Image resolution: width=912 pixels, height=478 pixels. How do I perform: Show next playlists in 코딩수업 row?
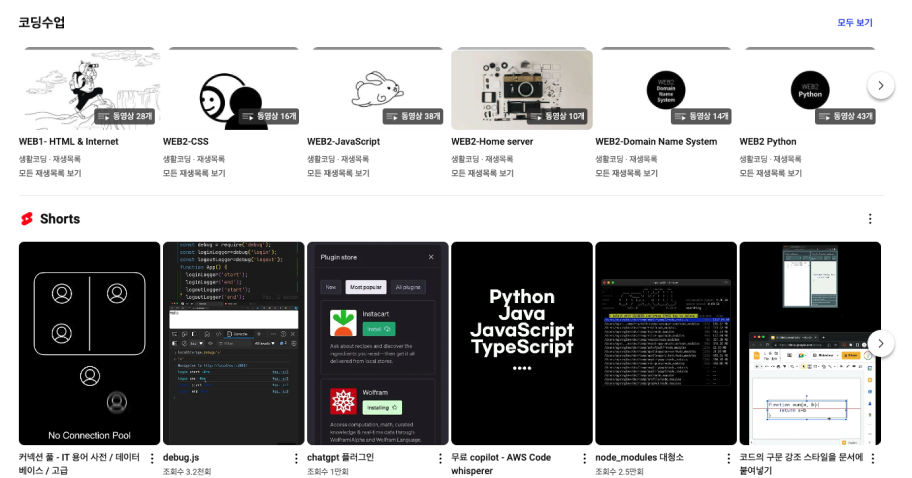pos(881,85)
